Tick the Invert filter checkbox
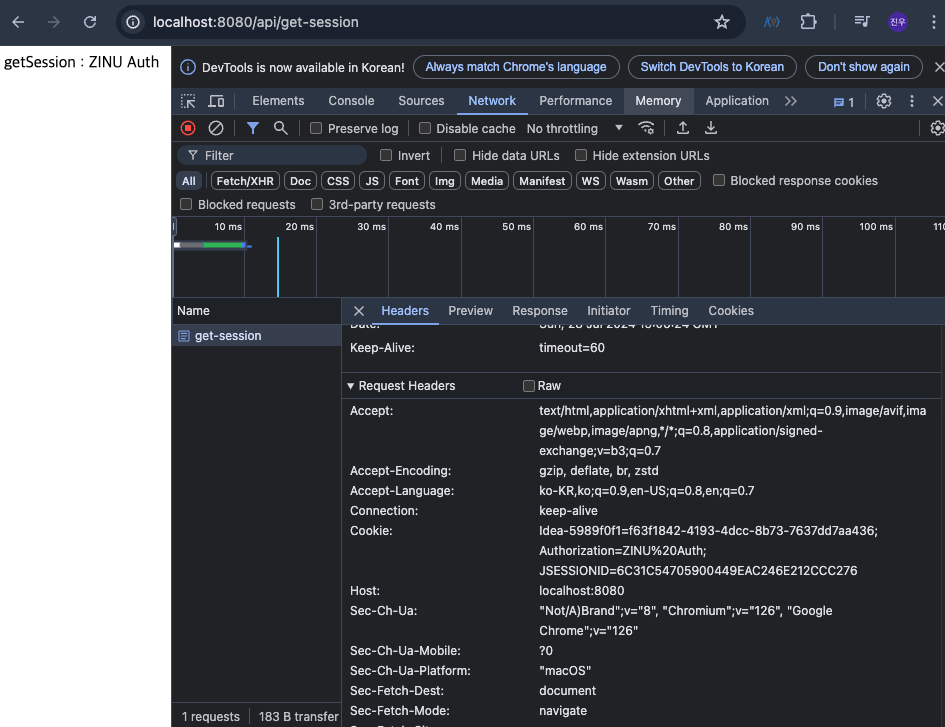 pos(386,156)
